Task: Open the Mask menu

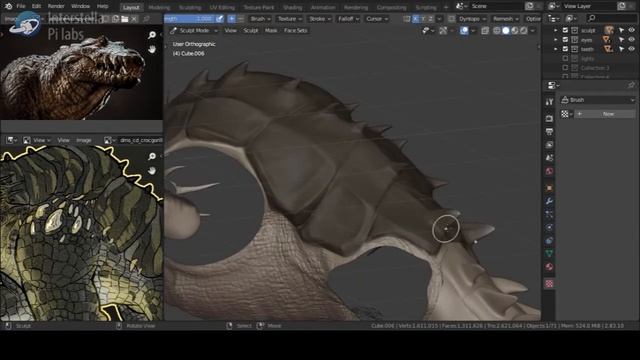Action: tap(271, 31)
